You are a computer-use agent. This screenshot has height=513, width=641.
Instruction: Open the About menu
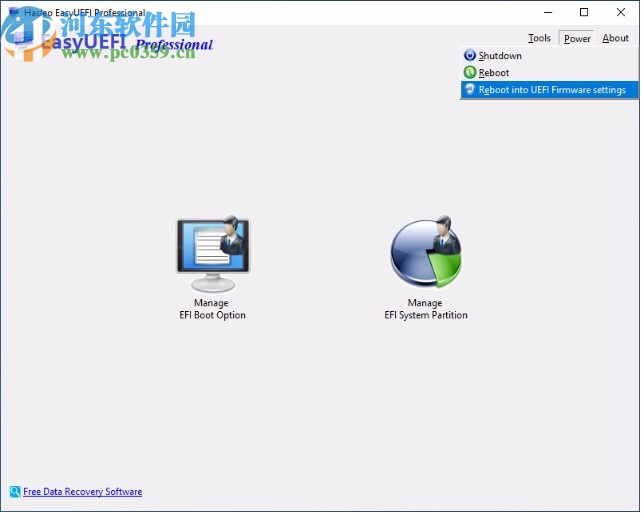(x=615, y=38)
